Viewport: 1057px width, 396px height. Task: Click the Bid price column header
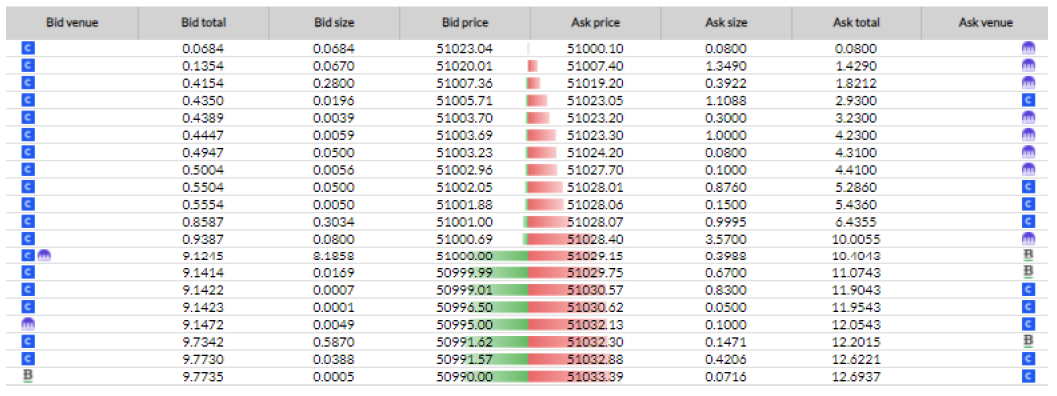(464, 22)
